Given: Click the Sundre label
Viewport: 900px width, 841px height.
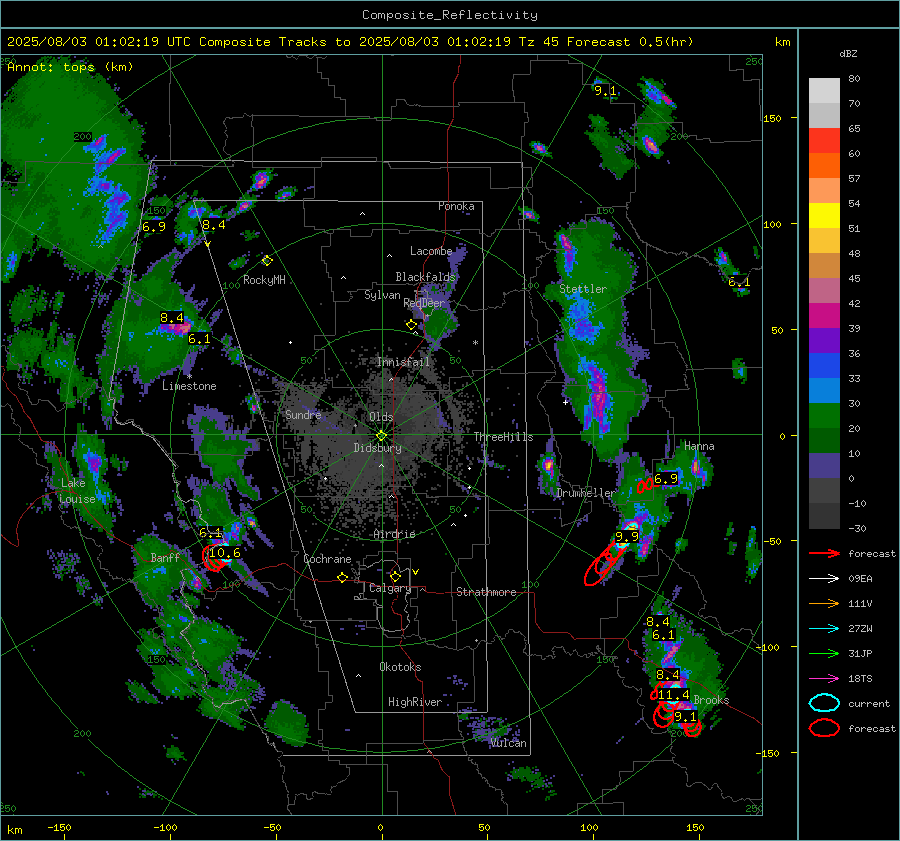Looking at the screenshot, I should (303, 415).
